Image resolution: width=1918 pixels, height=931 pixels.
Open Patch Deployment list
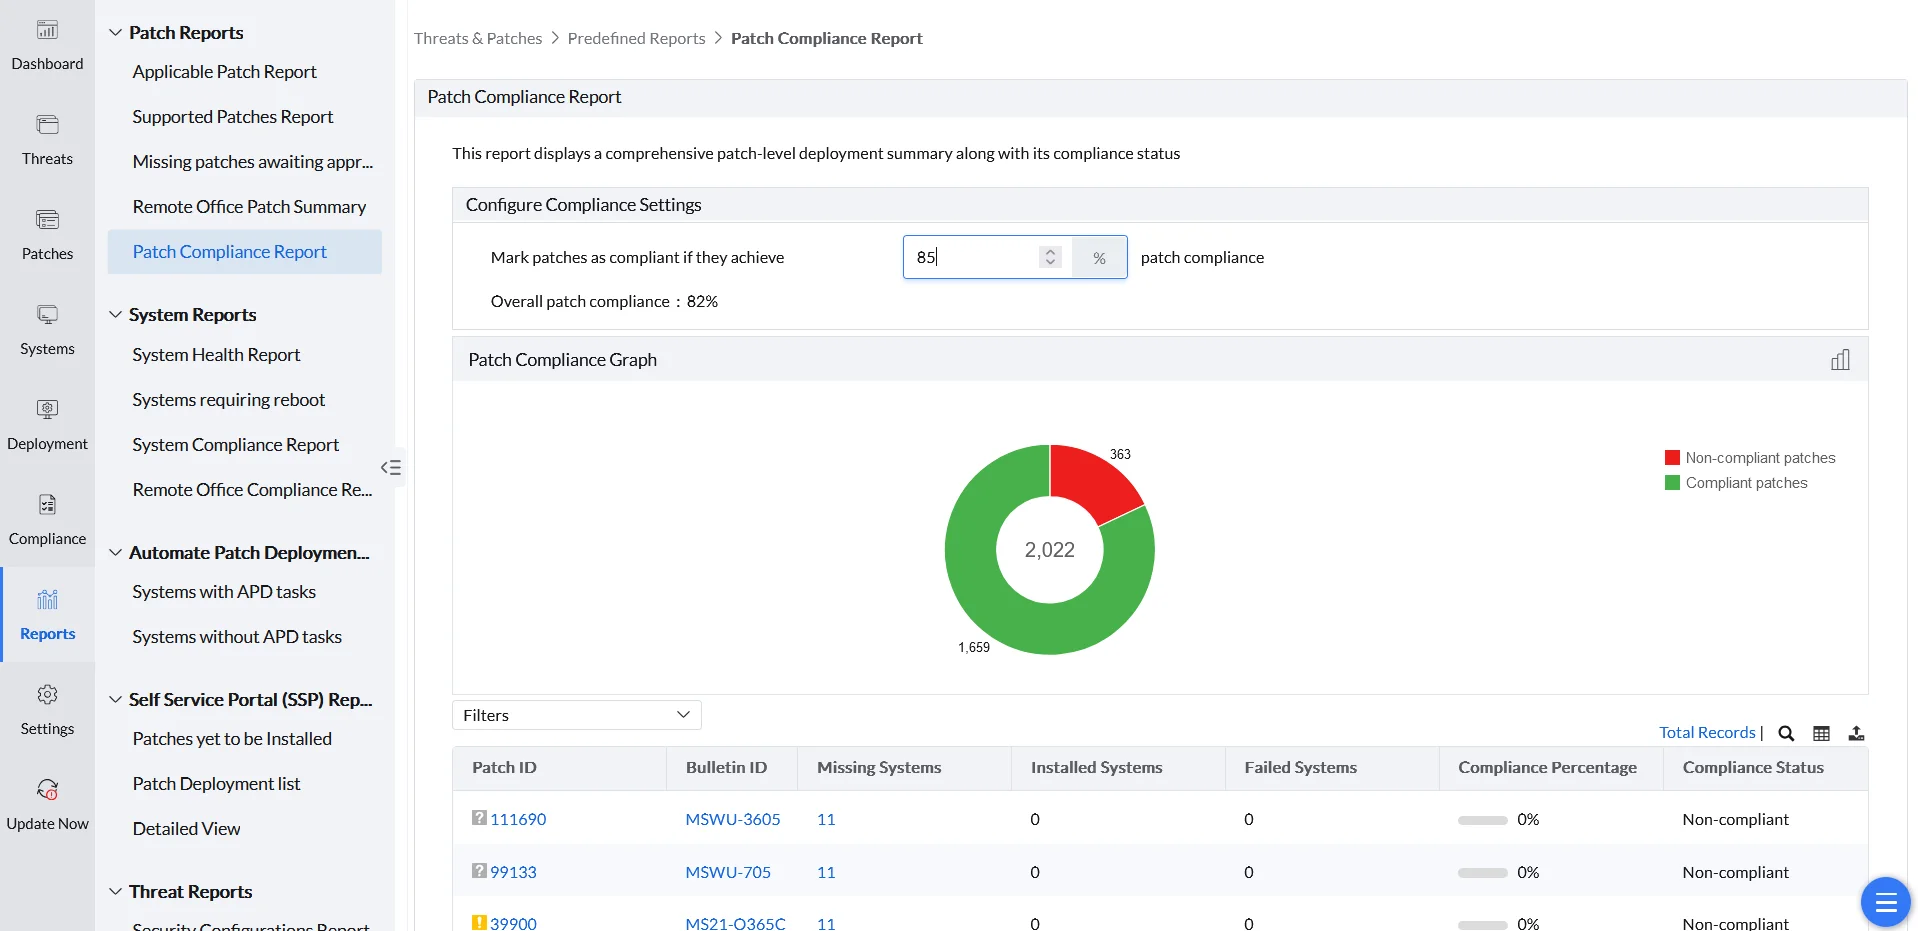click(216, 784)
